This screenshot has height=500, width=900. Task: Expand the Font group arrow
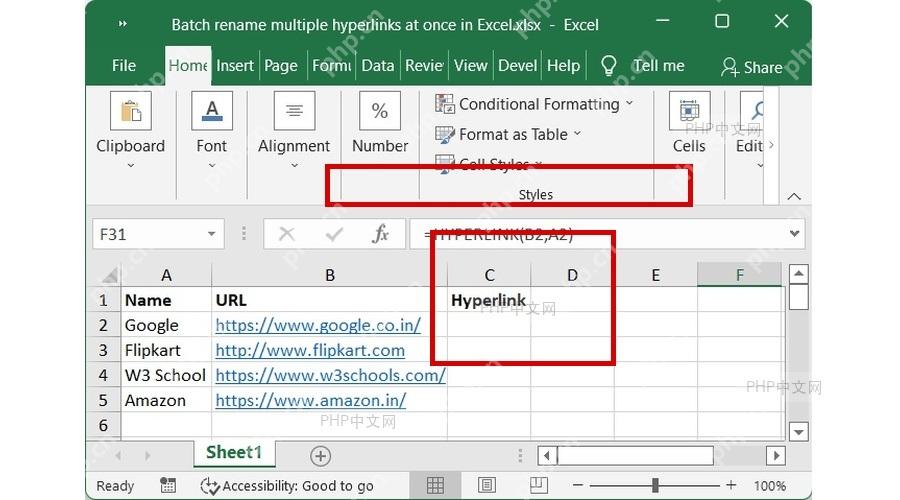tap(212, 165)
